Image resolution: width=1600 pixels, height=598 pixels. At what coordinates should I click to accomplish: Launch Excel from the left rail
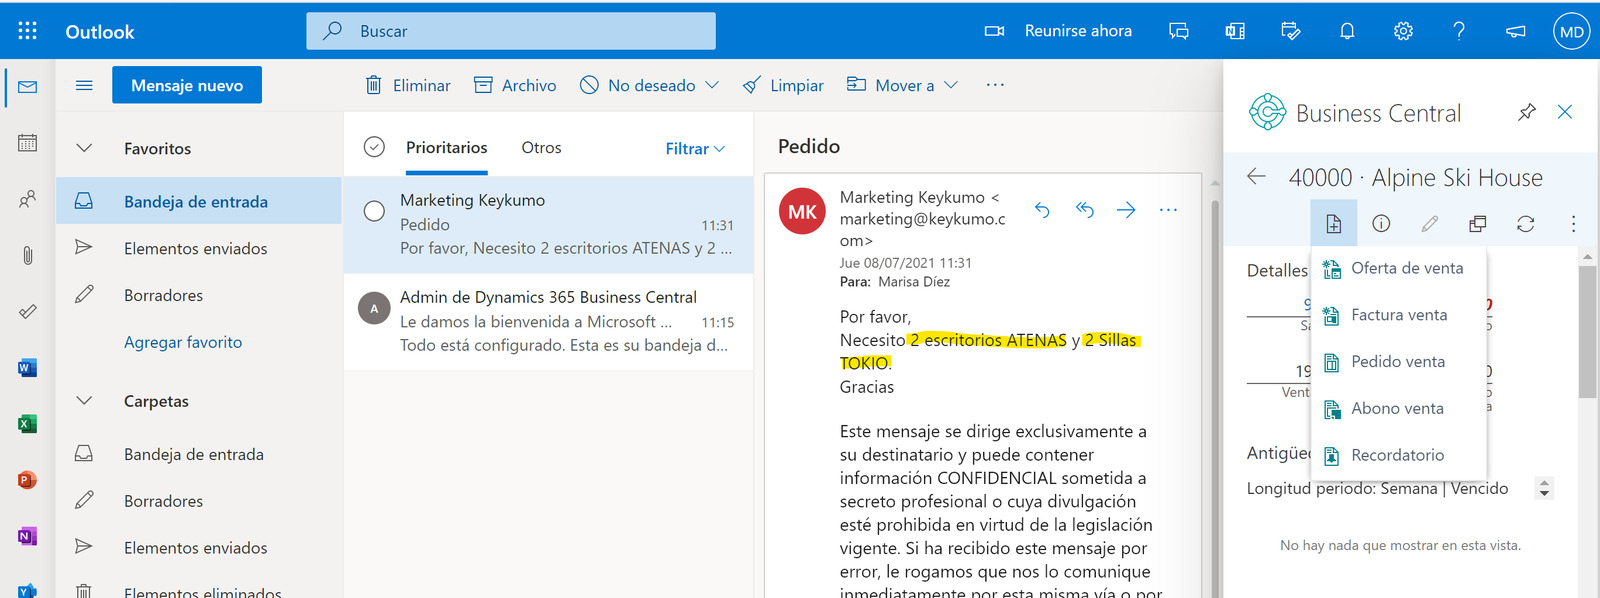pyautogui.click(x=28, y=424)
